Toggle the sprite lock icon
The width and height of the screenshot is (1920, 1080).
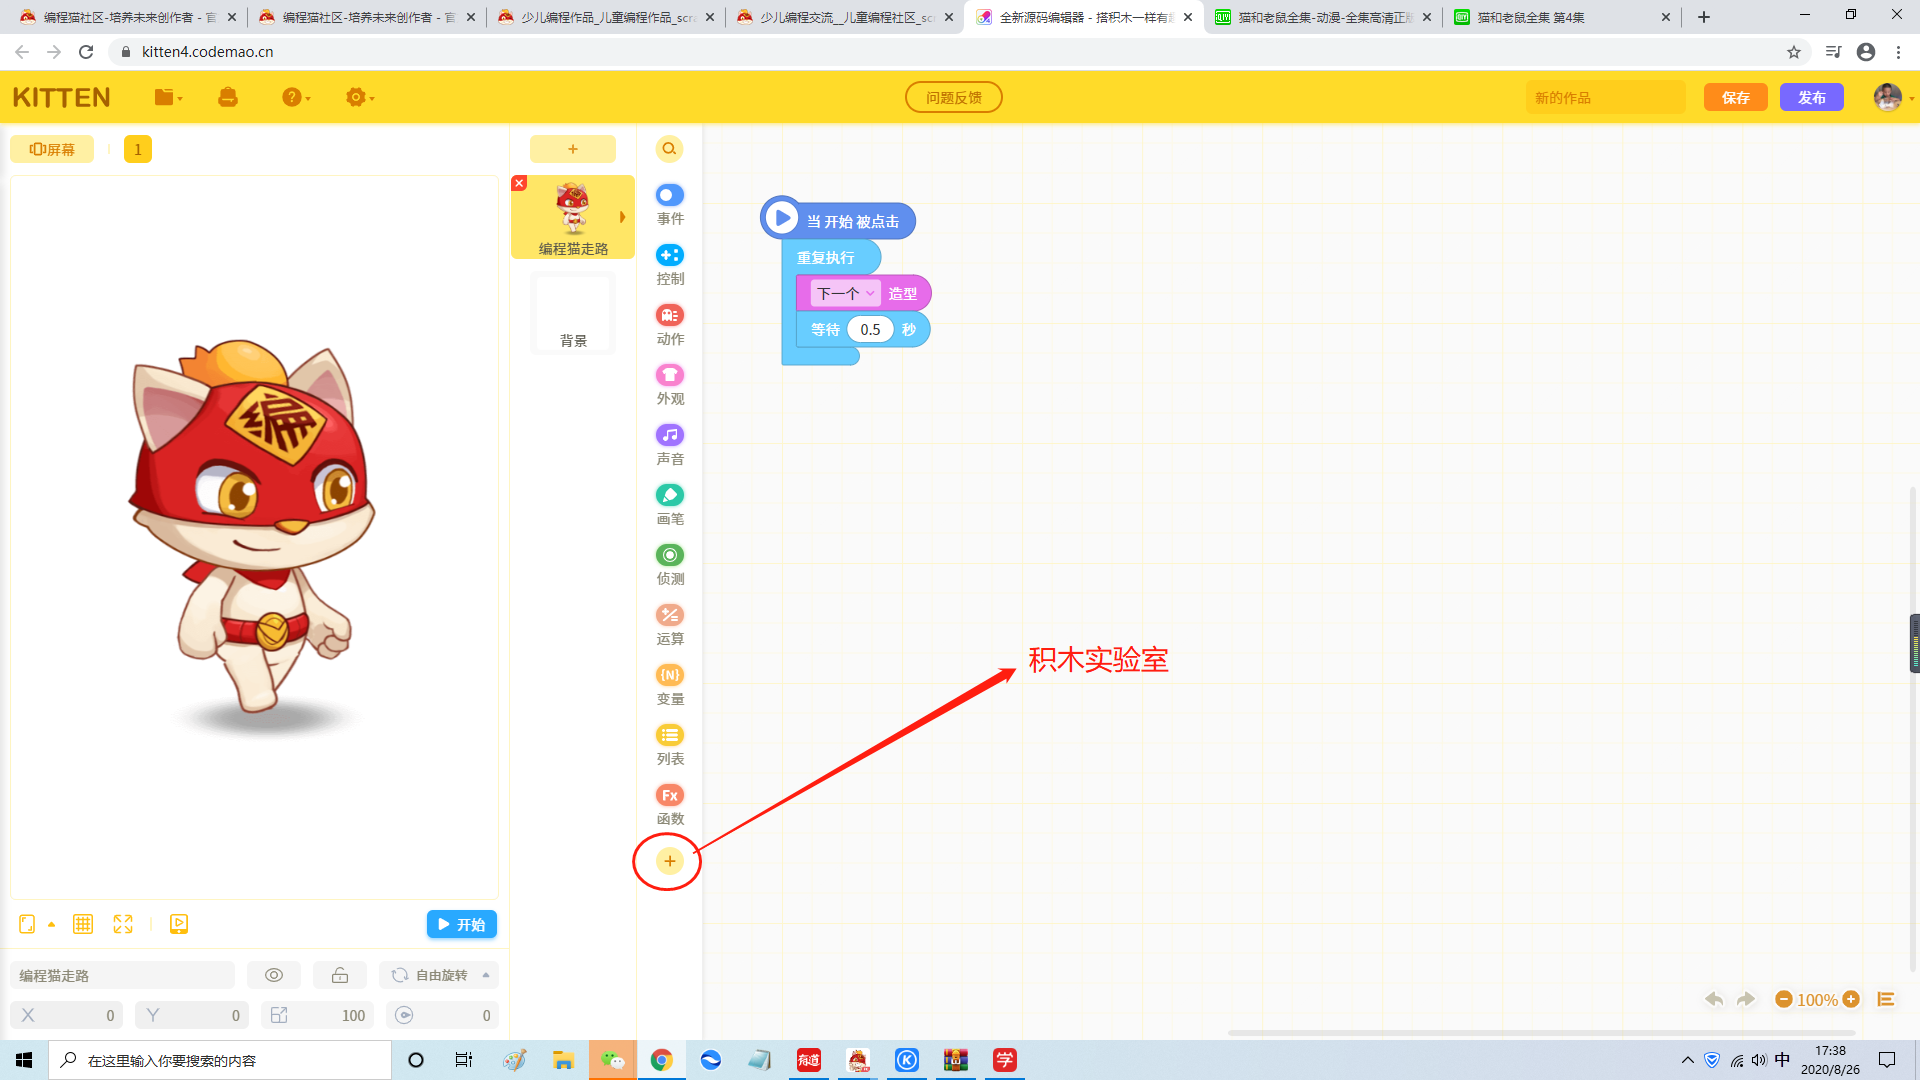coord(340,975)
